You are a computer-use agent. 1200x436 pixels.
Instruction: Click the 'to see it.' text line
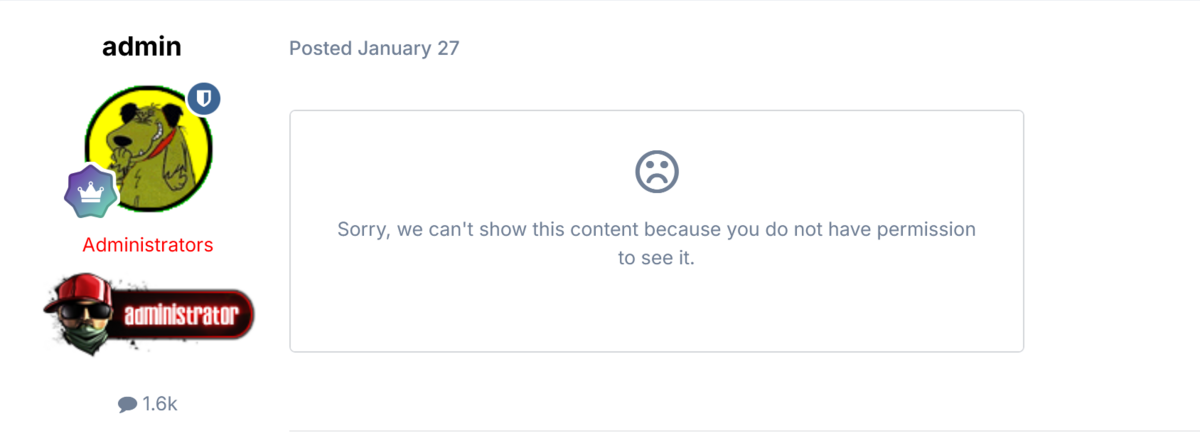[656, 257]
